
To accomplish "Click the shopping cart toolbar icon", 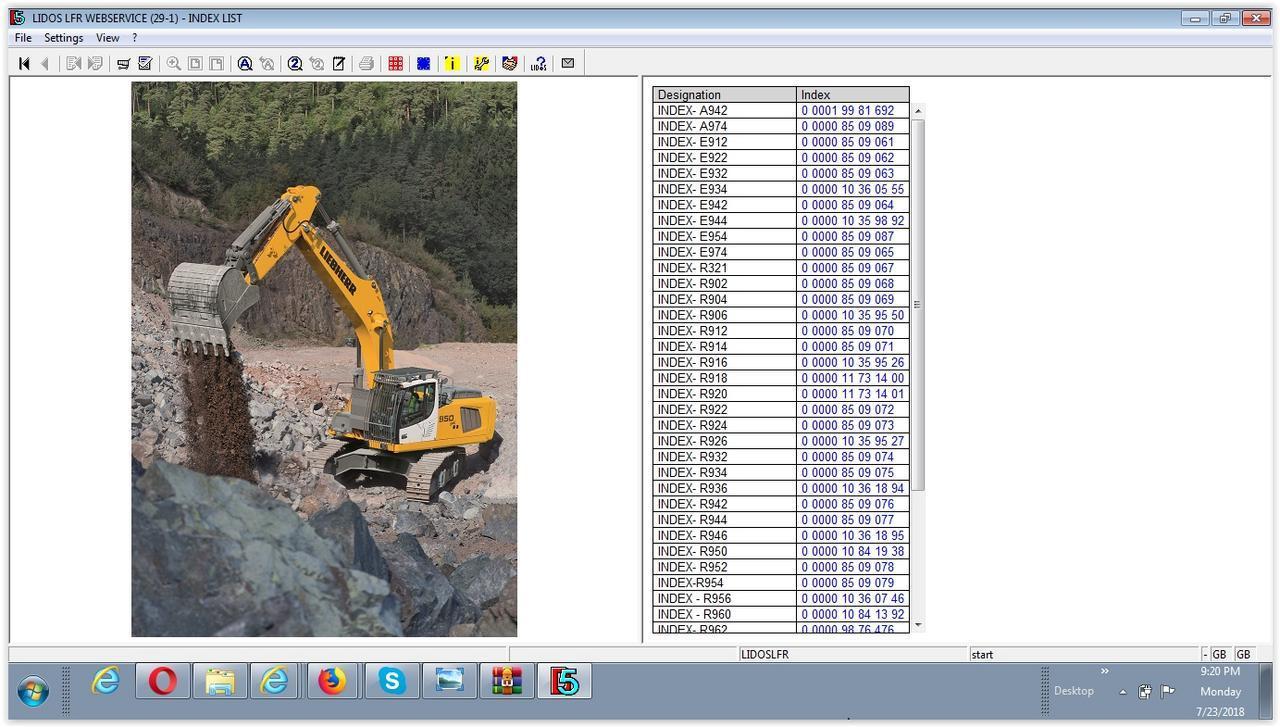I will tap(123, 64).
